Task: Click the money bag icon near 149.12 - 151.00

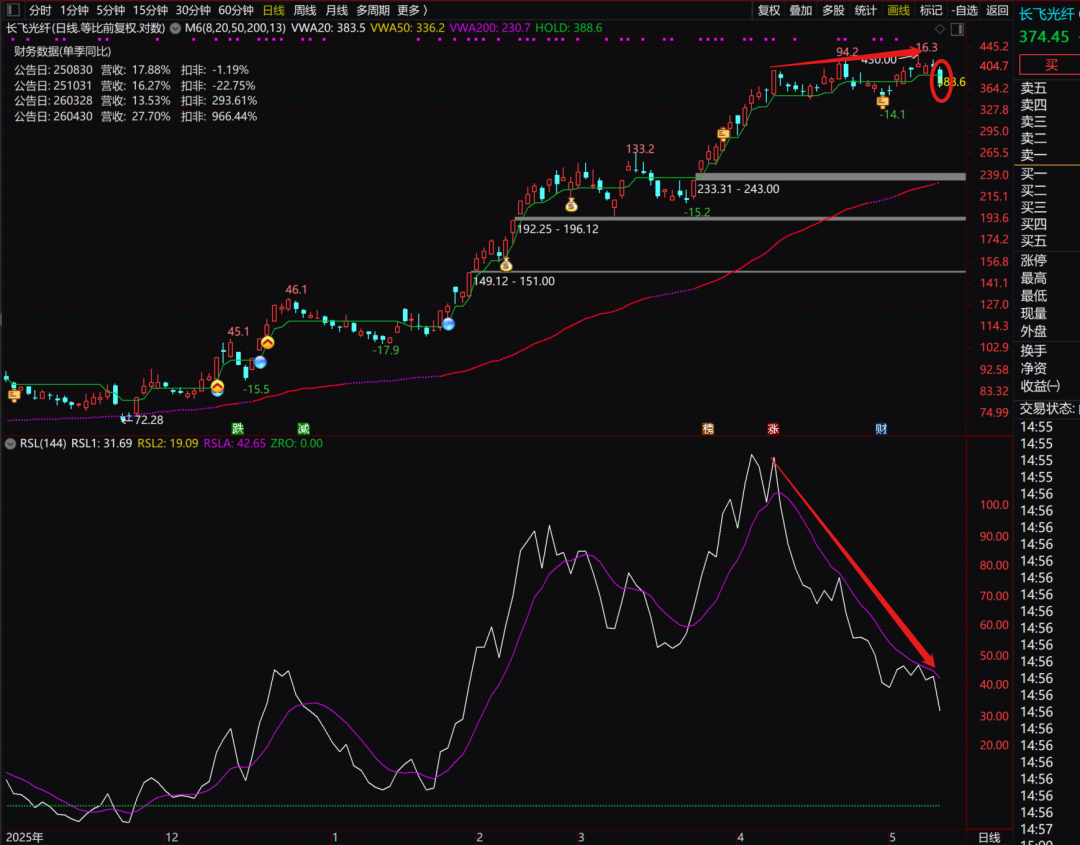Action: point(506,264)
